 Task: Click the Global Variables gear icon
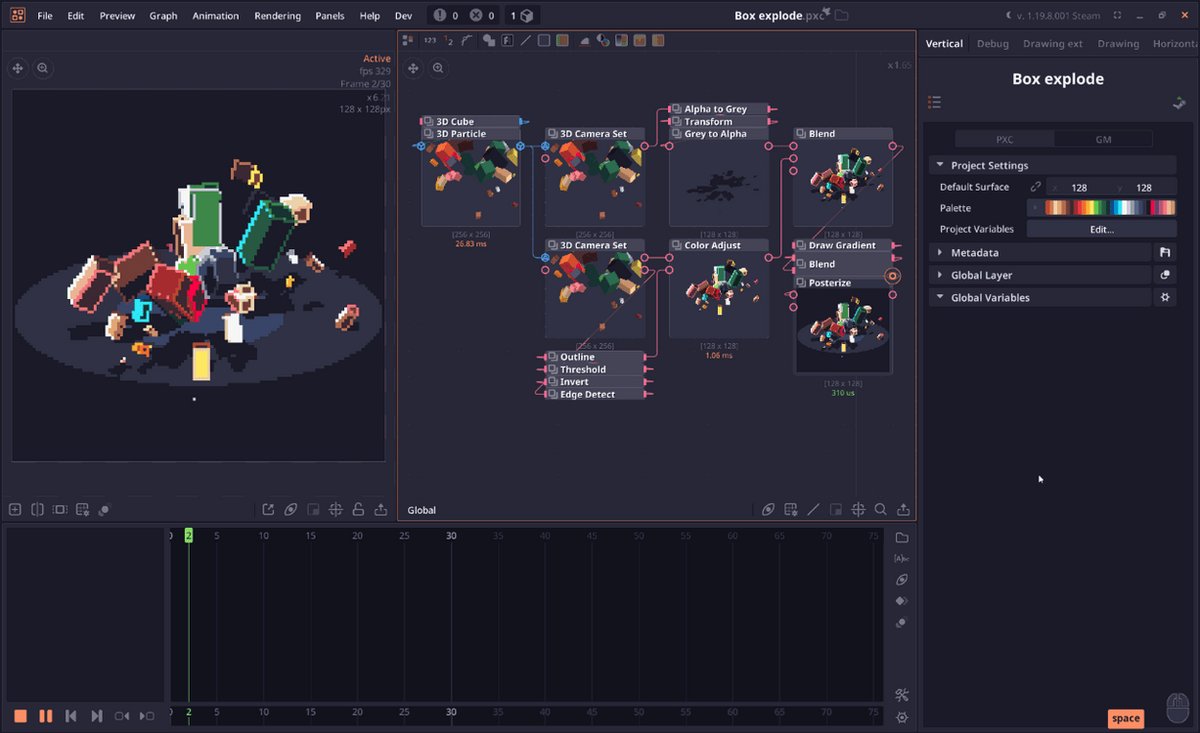pyautogui.click(x=1165, y=297)
